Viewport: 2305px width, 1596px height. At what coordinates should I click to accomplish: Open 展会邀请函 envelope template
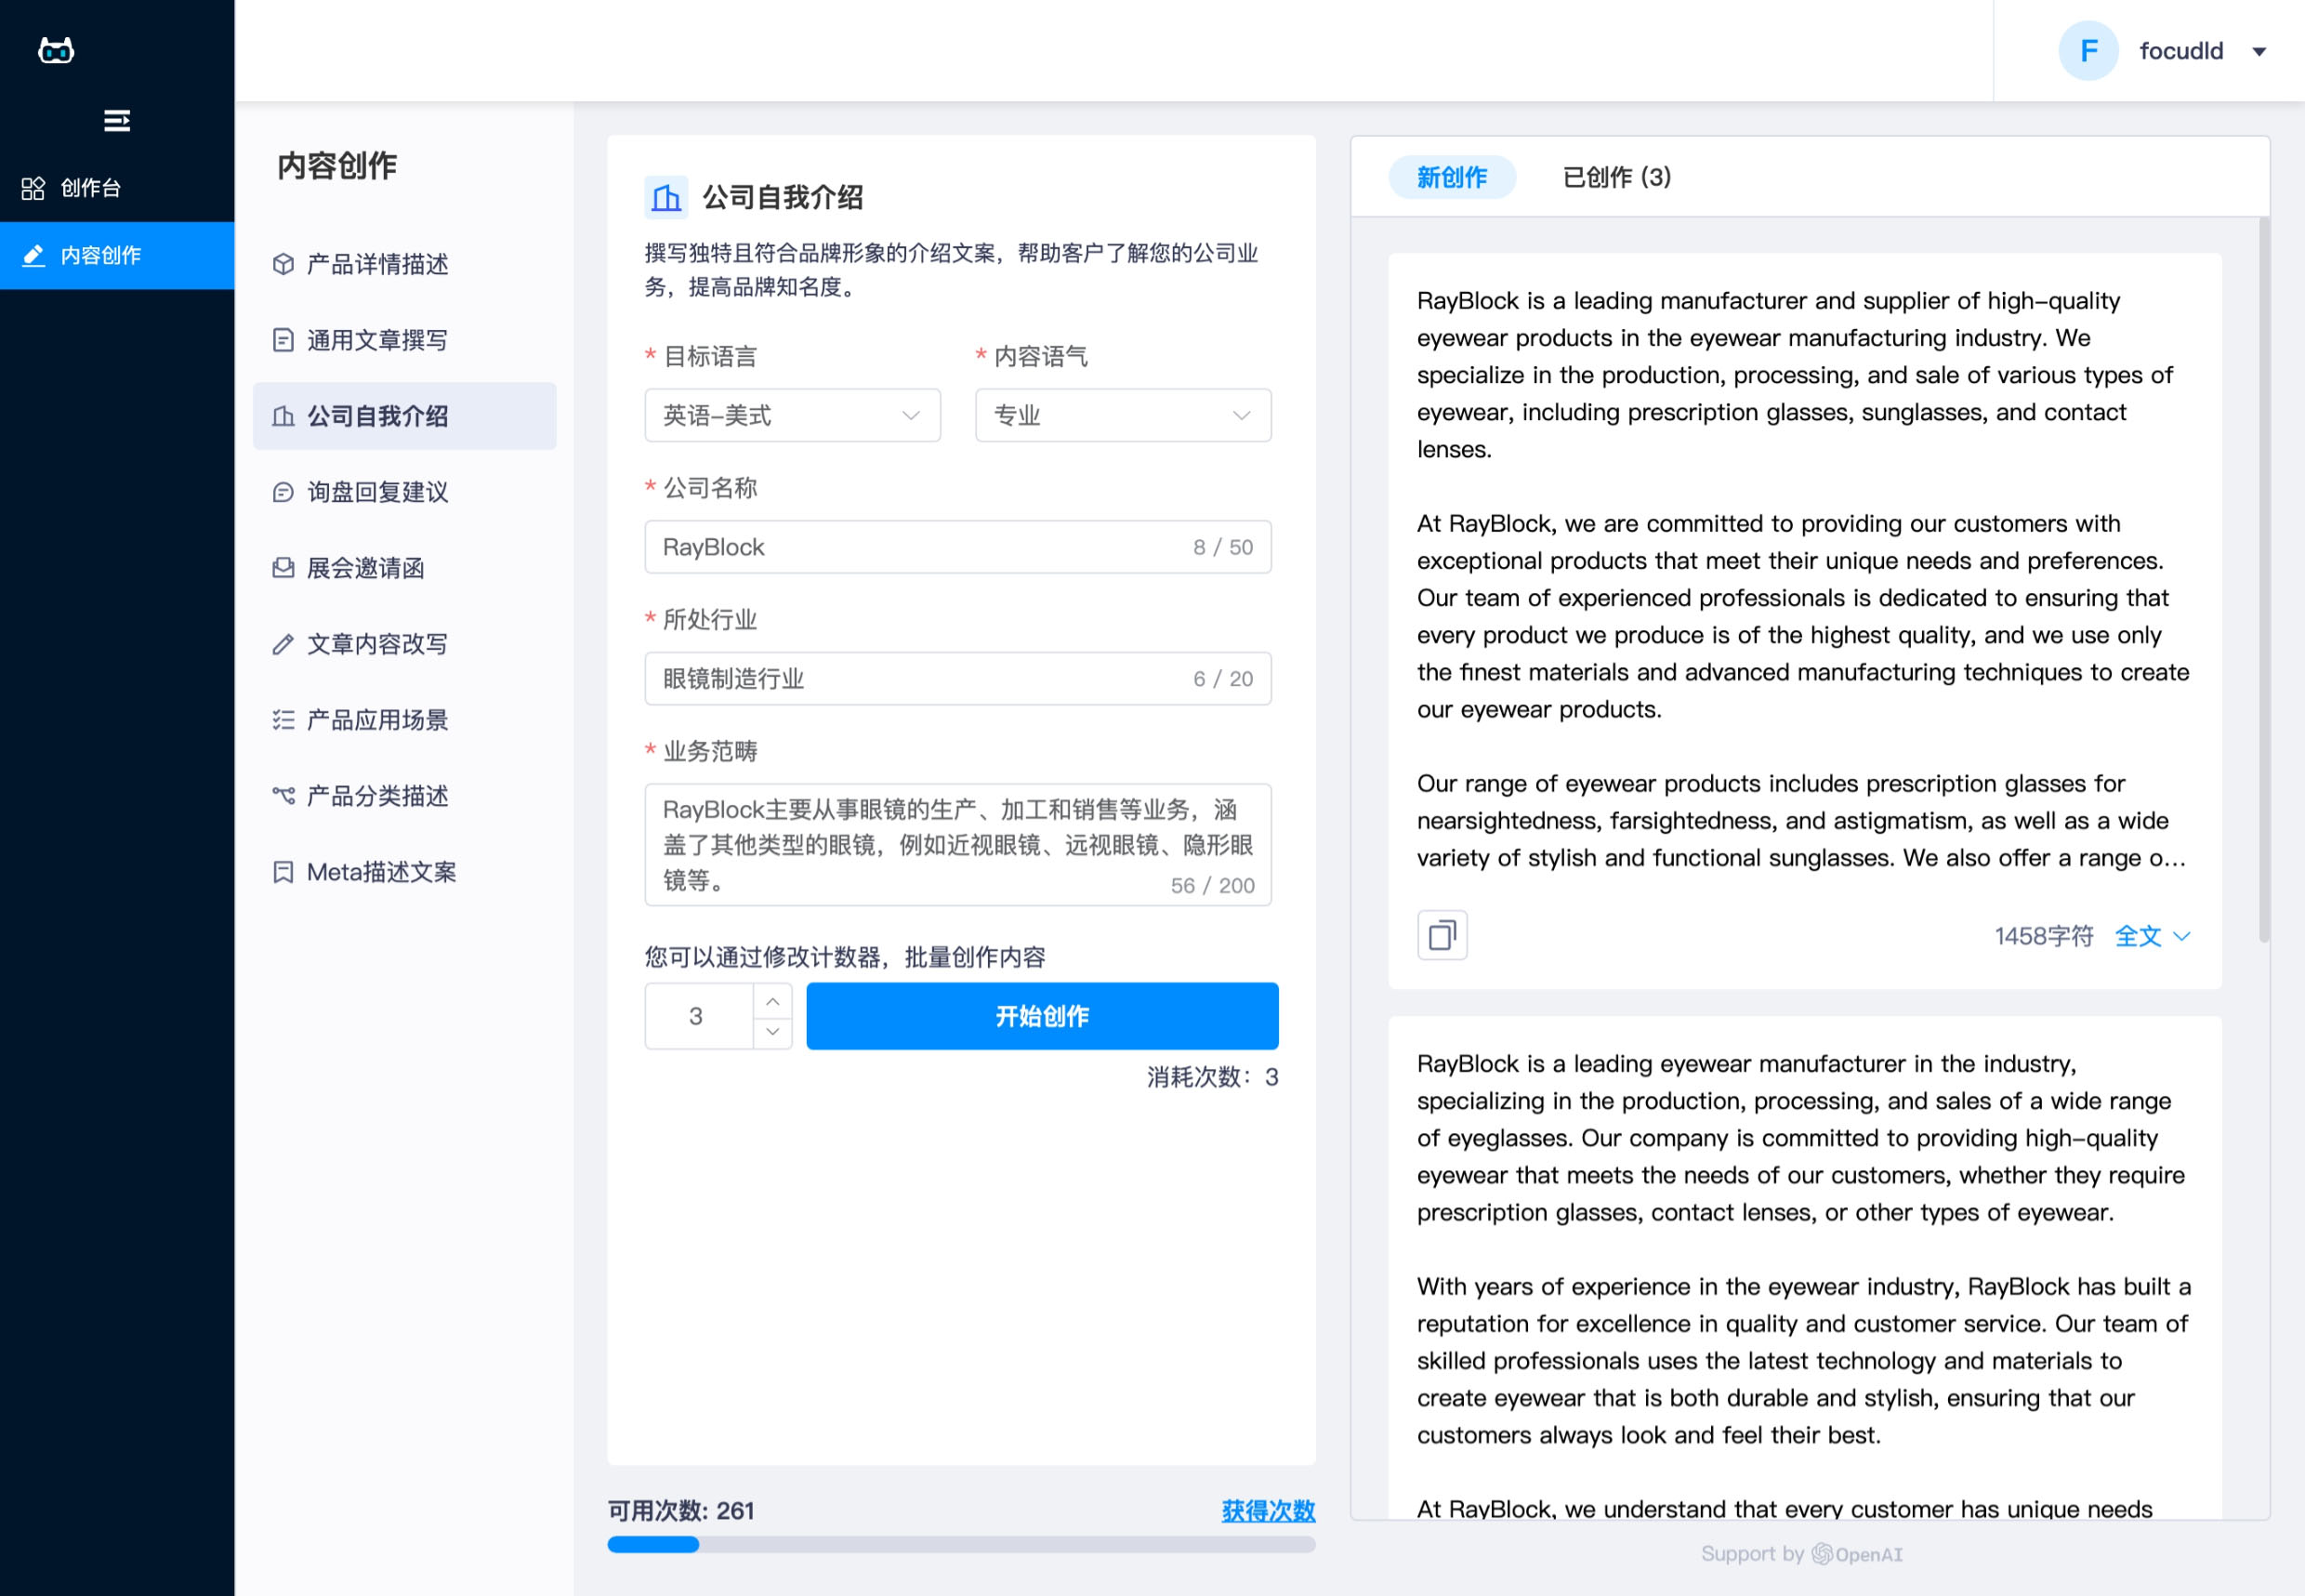[x=364, y=568]
